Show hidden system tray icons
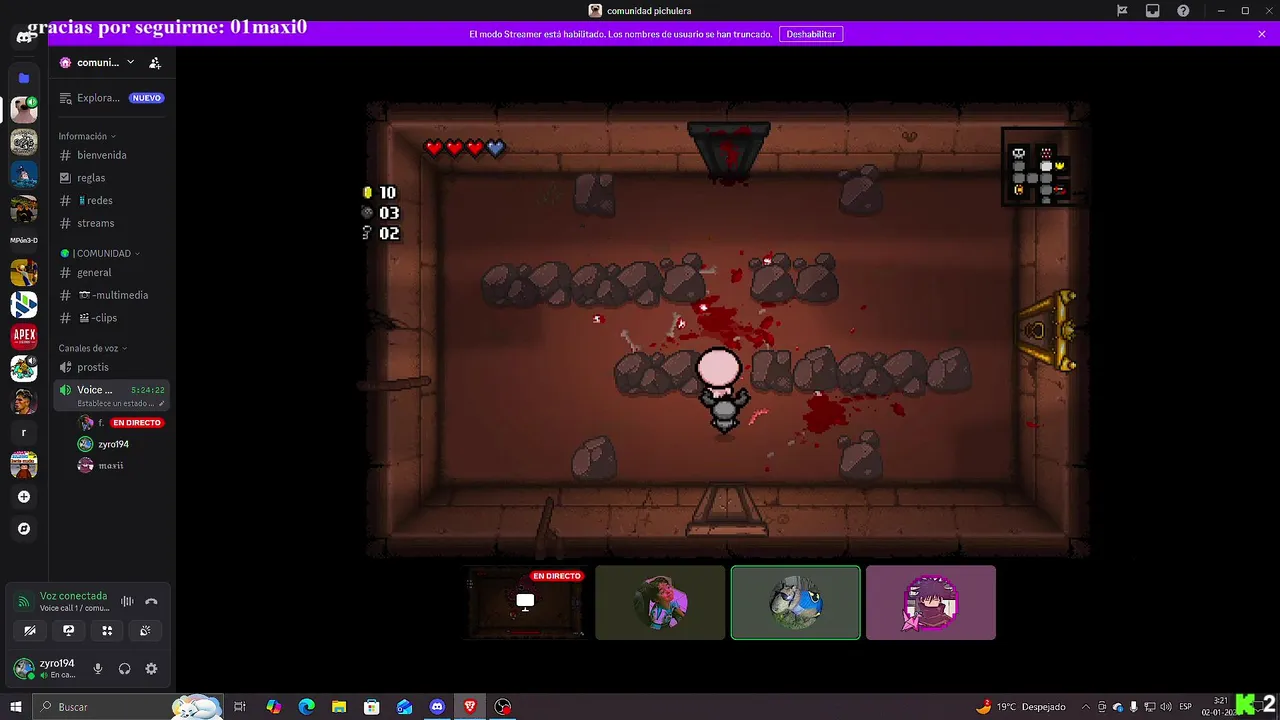Screen dimensions: 1280x720 coord(1087,707)
